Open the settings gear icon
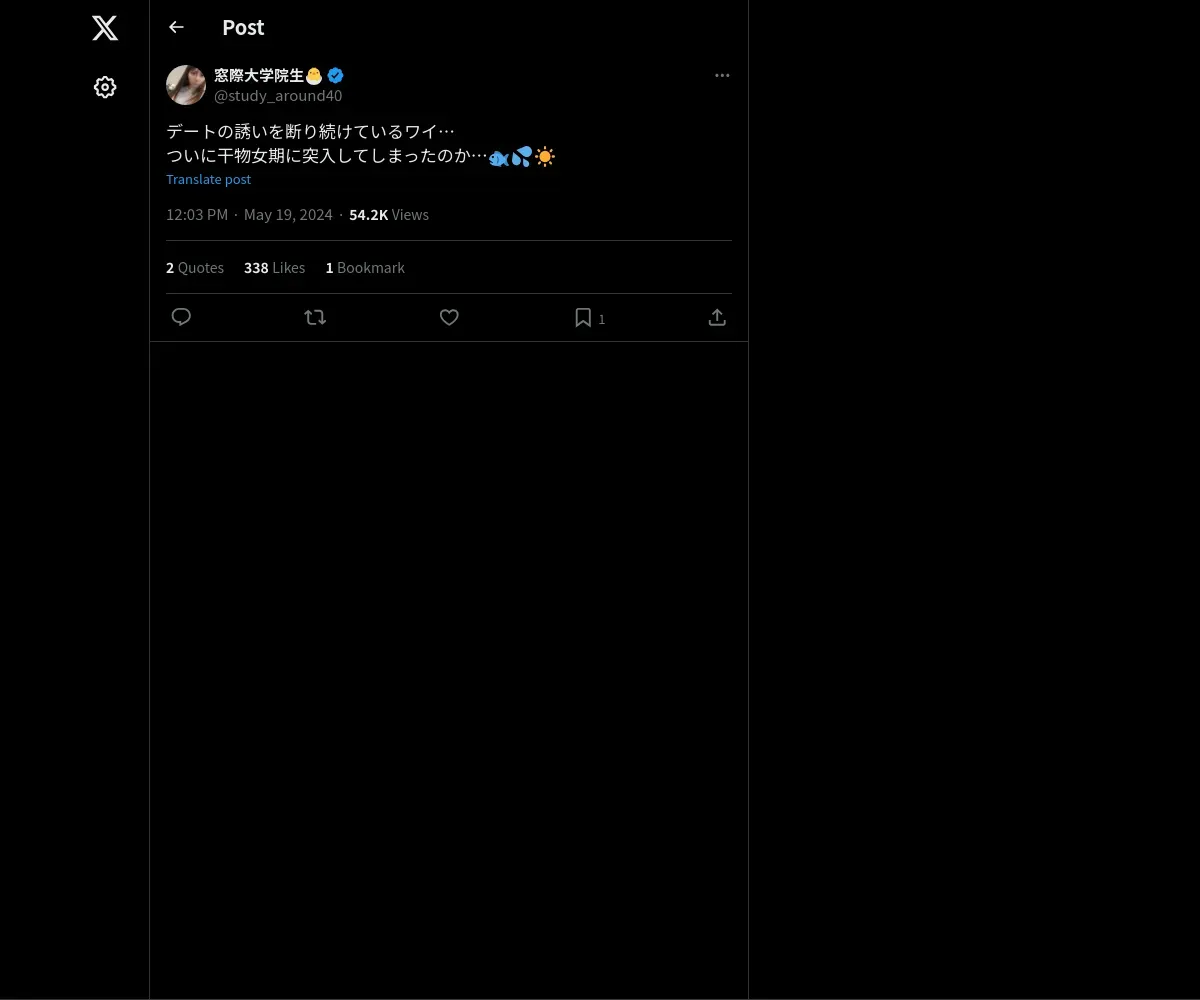Viewport: 1200px width, 1000px height. pos(105,87)
